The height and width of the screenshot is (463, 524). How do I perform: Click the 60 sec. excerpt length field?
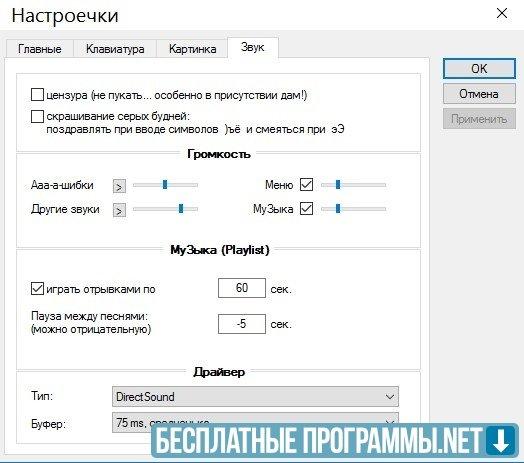[x=242, y=288]
